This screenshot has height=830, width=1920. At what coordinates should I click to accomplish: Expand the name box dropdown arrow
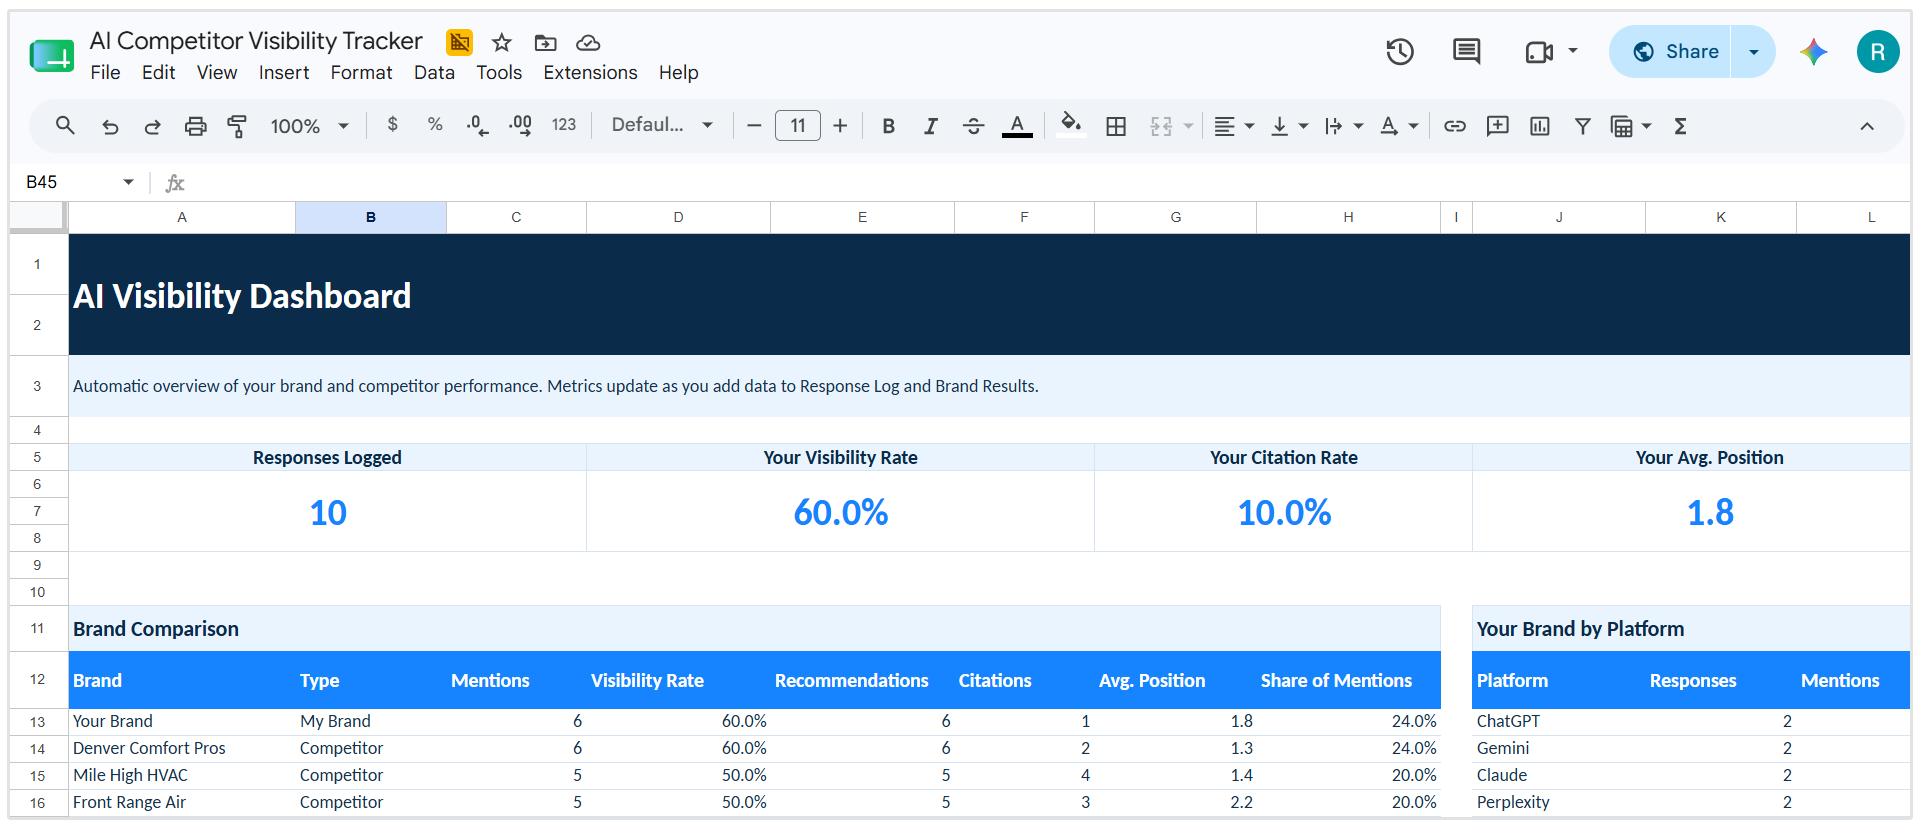pyautogui.click(x=128, y=182)
